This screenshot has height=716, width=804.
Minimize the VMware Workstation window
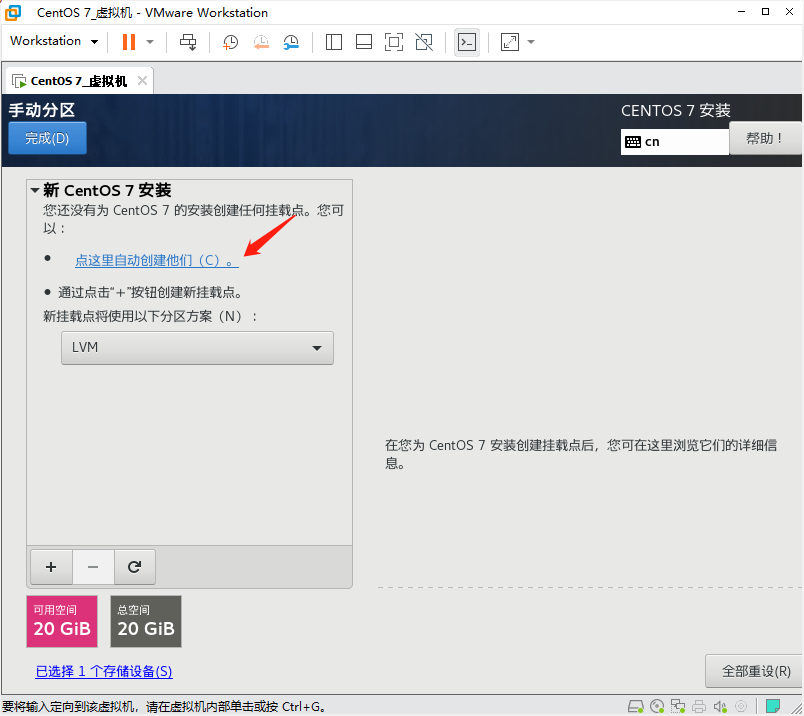tap(741, 11)
